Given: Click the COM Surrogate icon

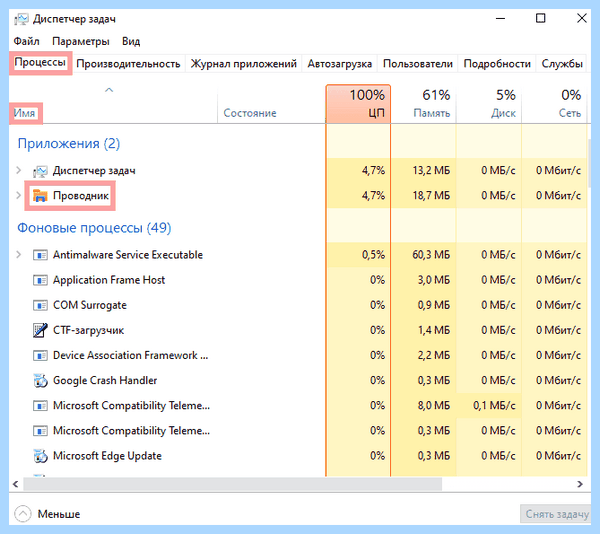Looking at the screenshot, I should [x=40, y=305].
